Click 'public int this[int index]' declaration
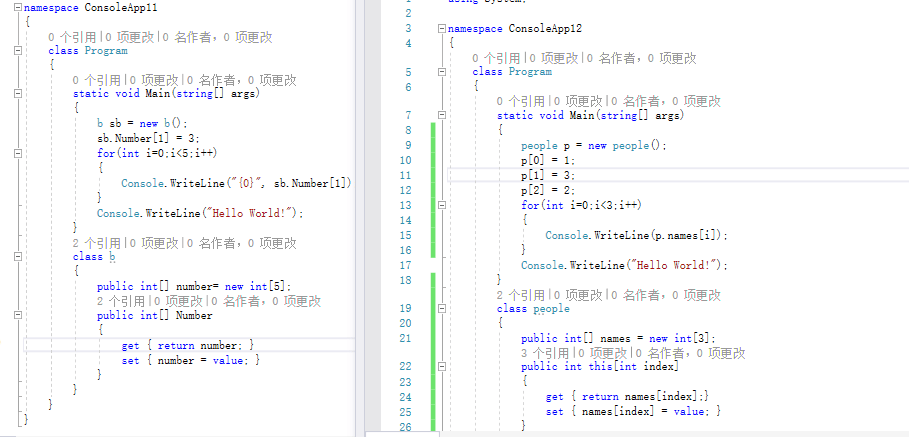This screenshot has width=909, height=437. (x=600, y=367)
